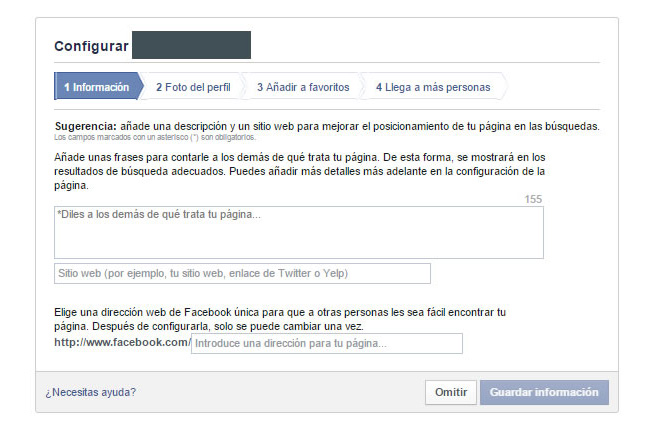The width and height of the screenshot is (656, 430).
Task: Click the asterisk mandatory fields note
Action: tap(155, 137)
